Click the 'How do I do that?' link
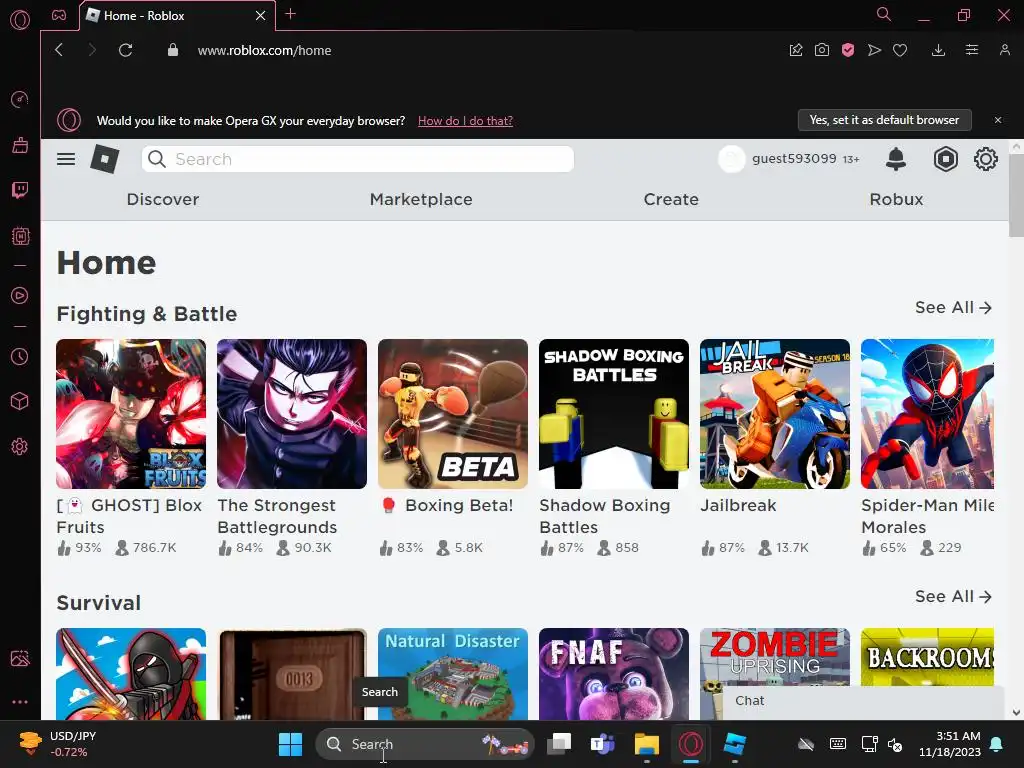 coord(465,121)
